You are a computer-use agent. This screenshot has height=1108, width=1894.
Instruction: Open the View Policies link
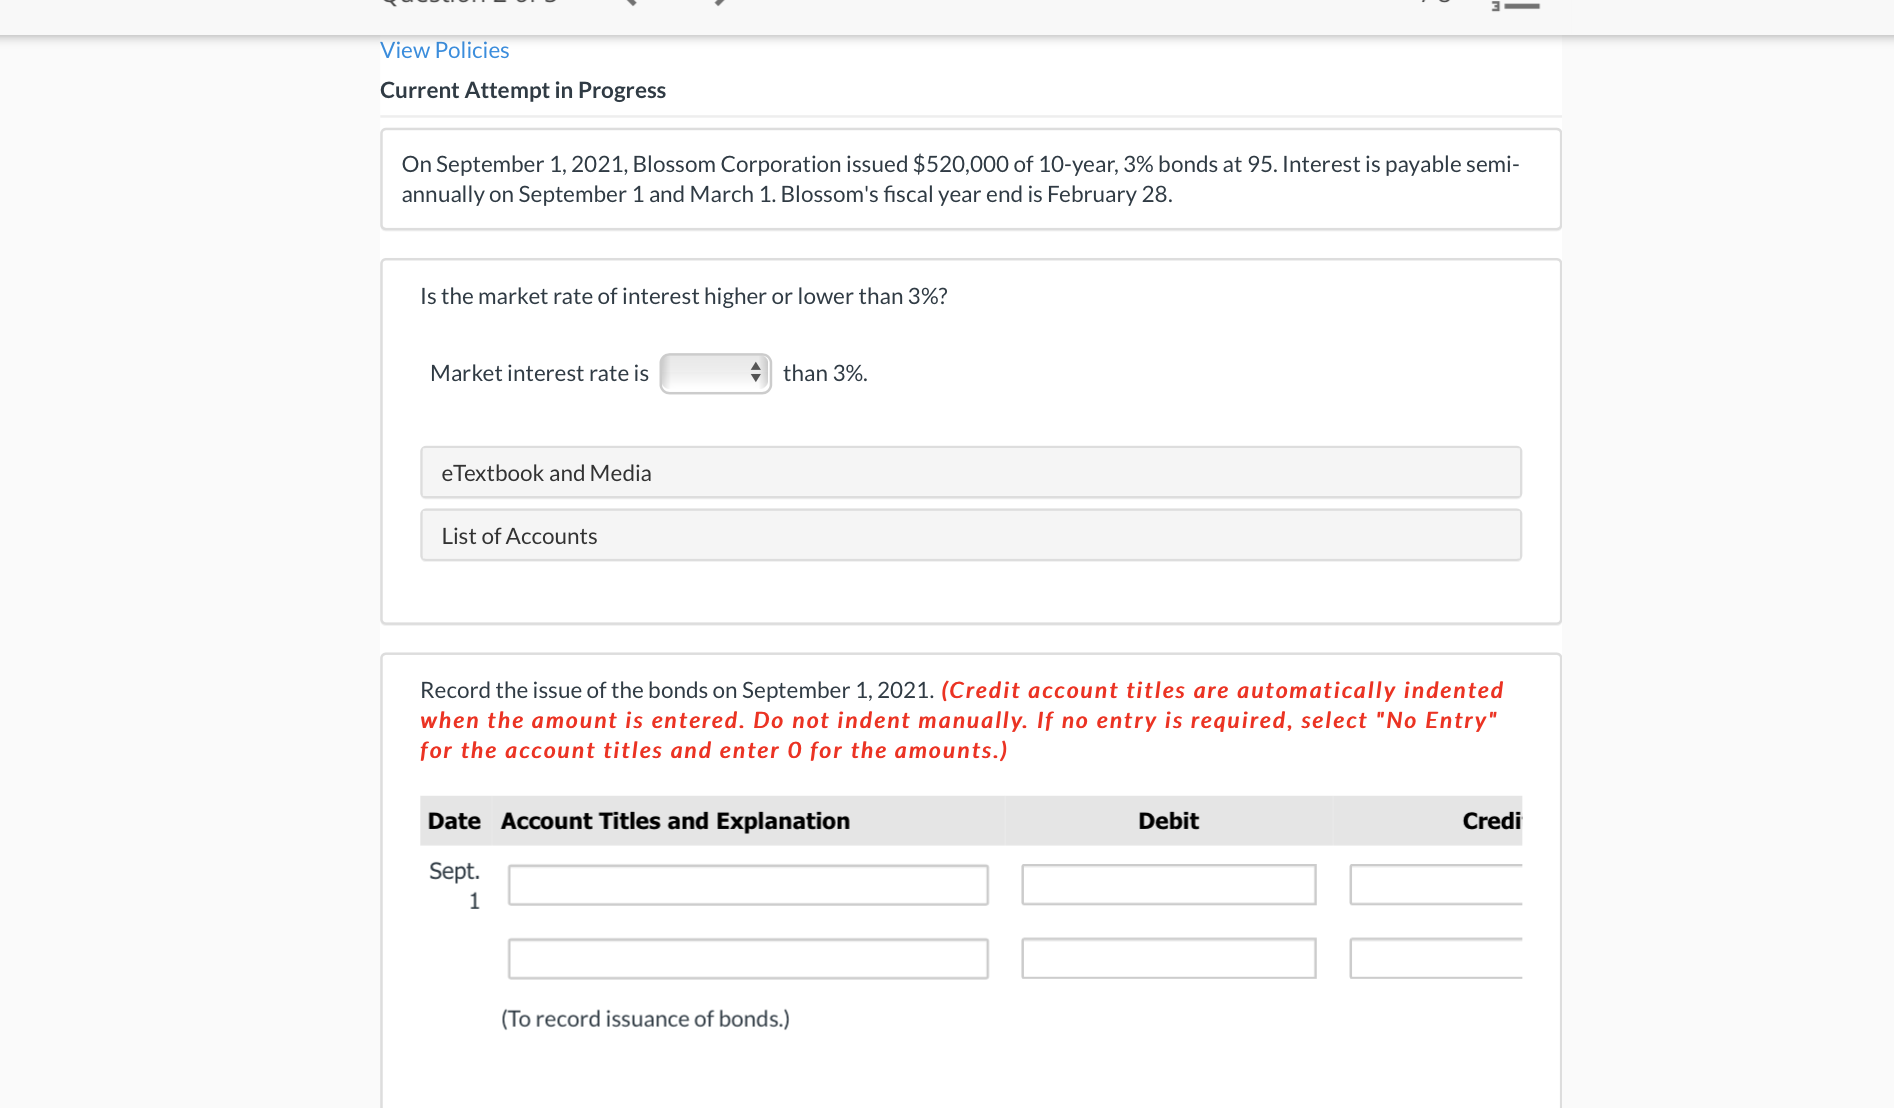(x=444, y=49)
